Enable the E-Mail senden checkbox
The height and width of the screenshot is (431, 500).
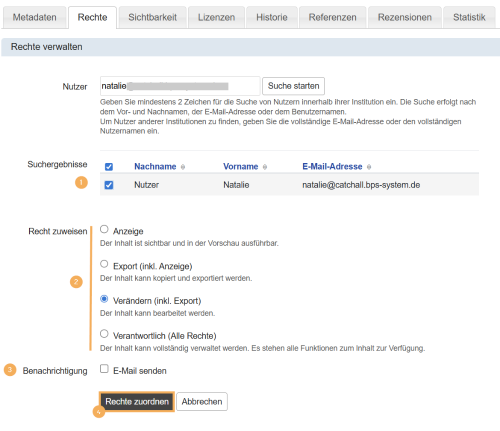point(104,368)
